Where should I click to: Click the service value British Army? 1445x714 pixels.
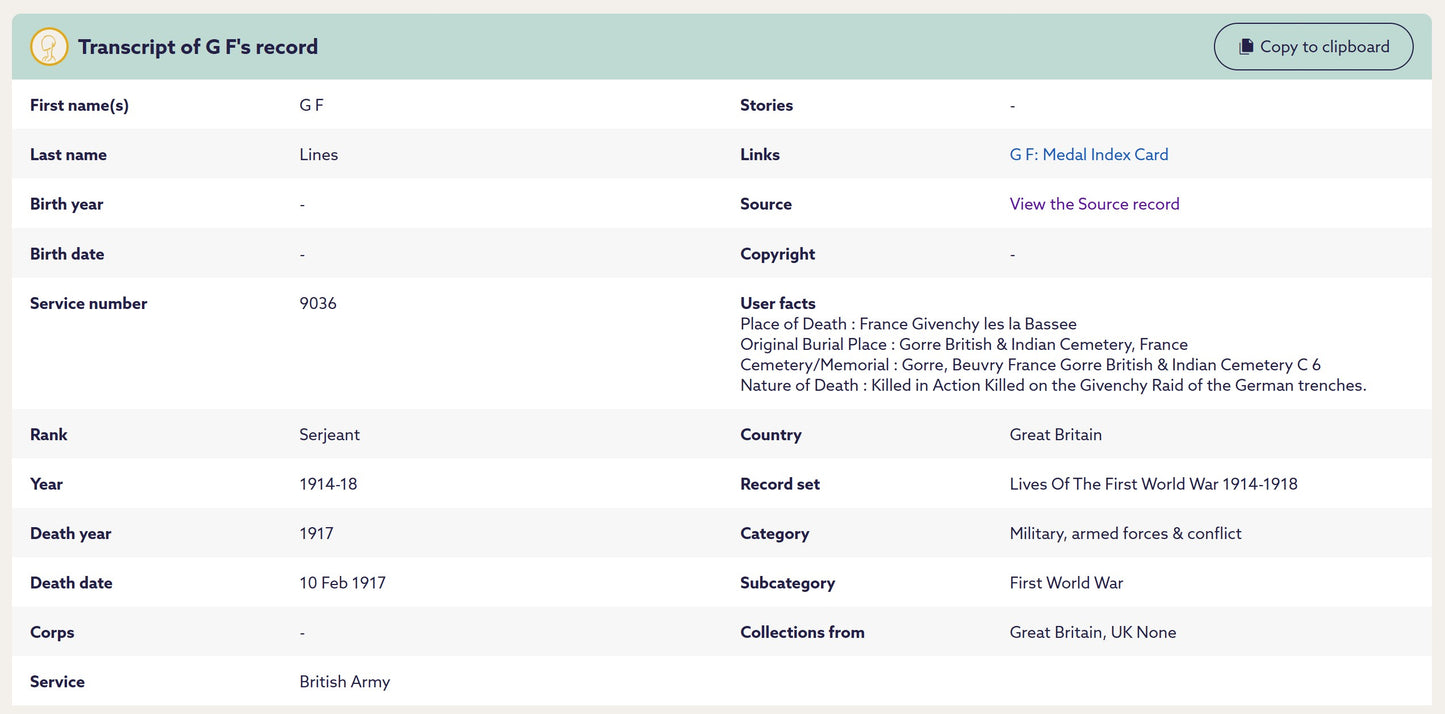point(345,682)
